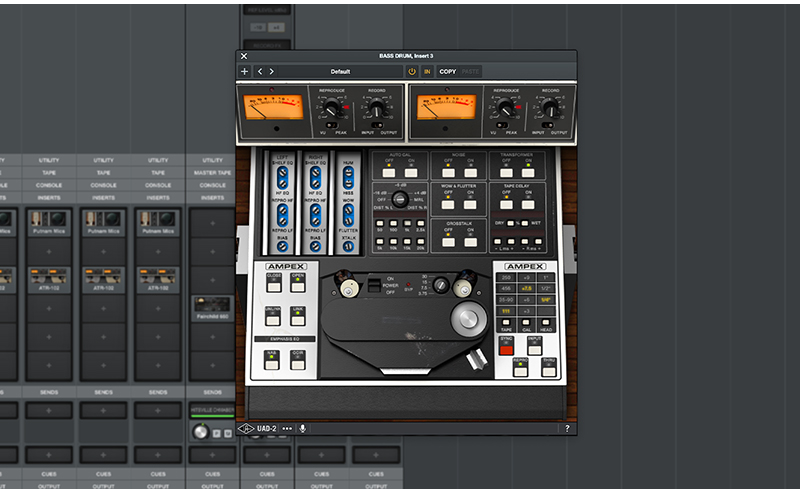800x489 pixels.
Task: Click the left channel VU meter
Action: [x=273, y=108]
